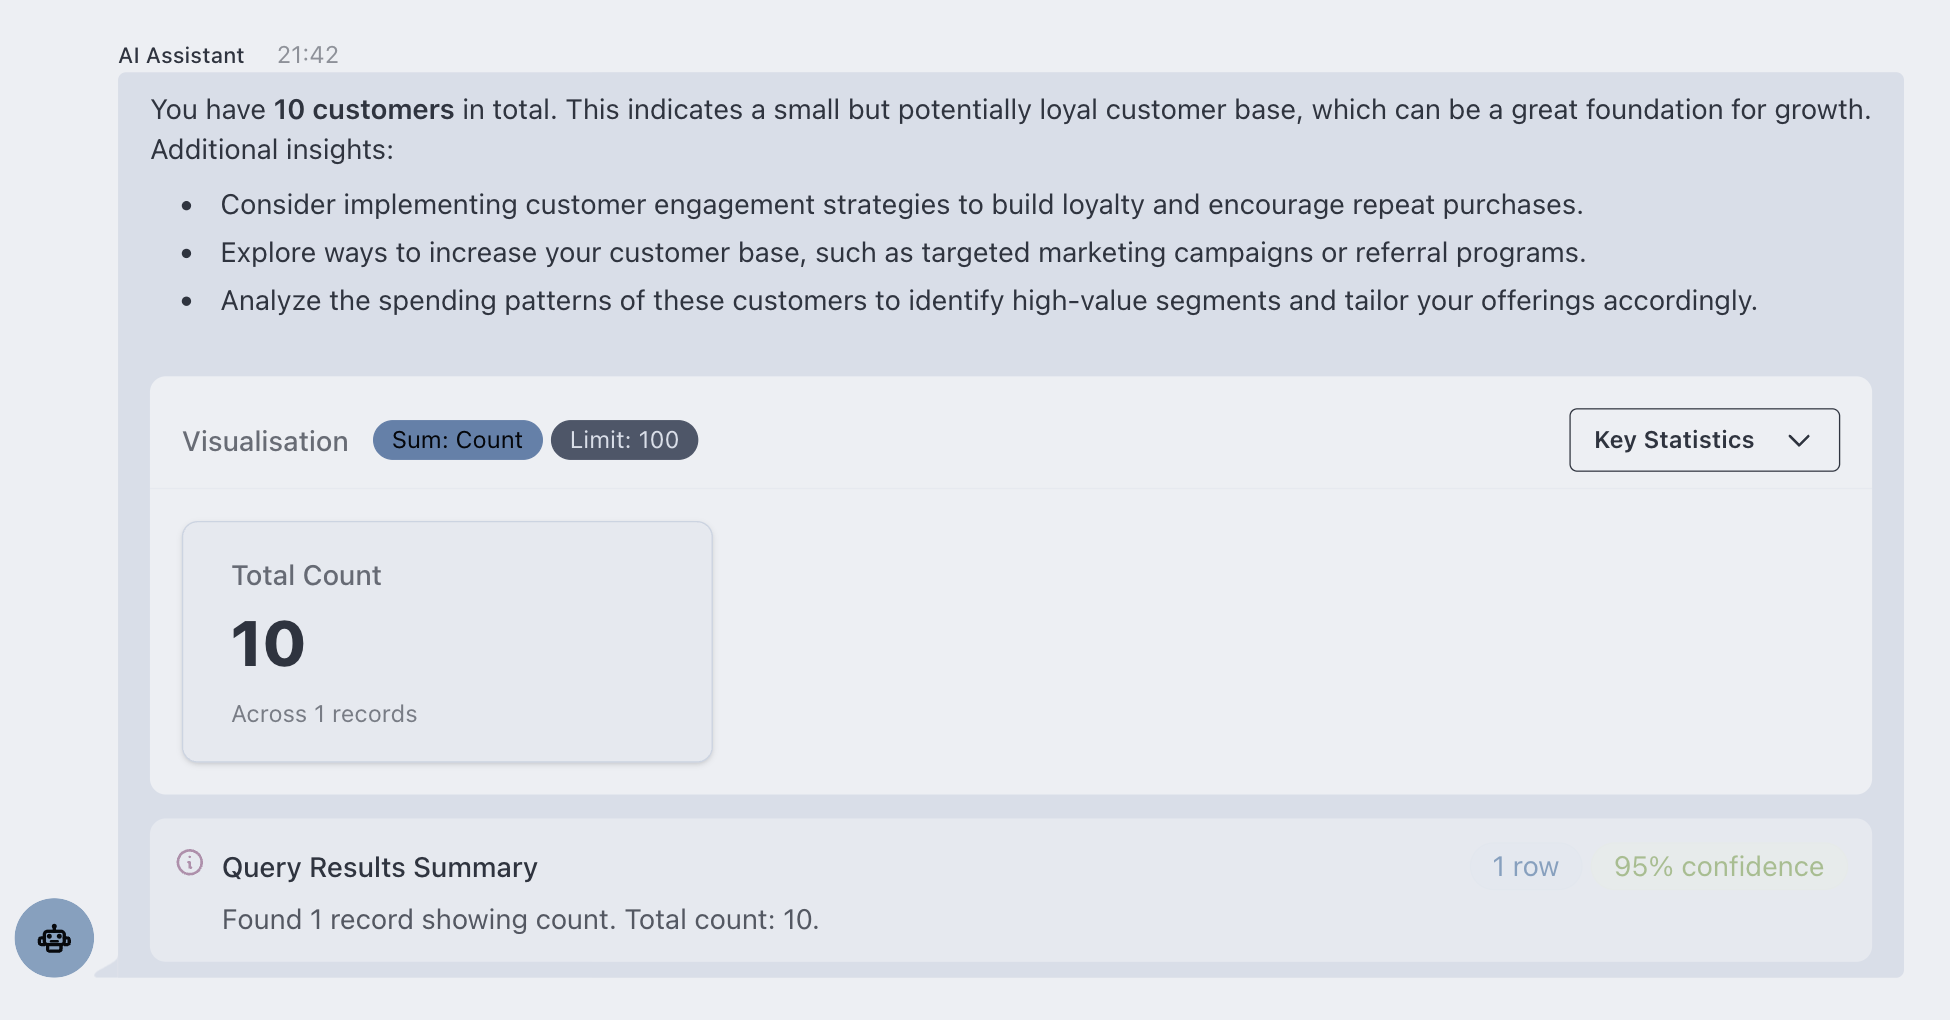Click the bold '10 customers' text
This screenshot has width=1950, height=1020.
pyautogui.click(x=364, y=110)
